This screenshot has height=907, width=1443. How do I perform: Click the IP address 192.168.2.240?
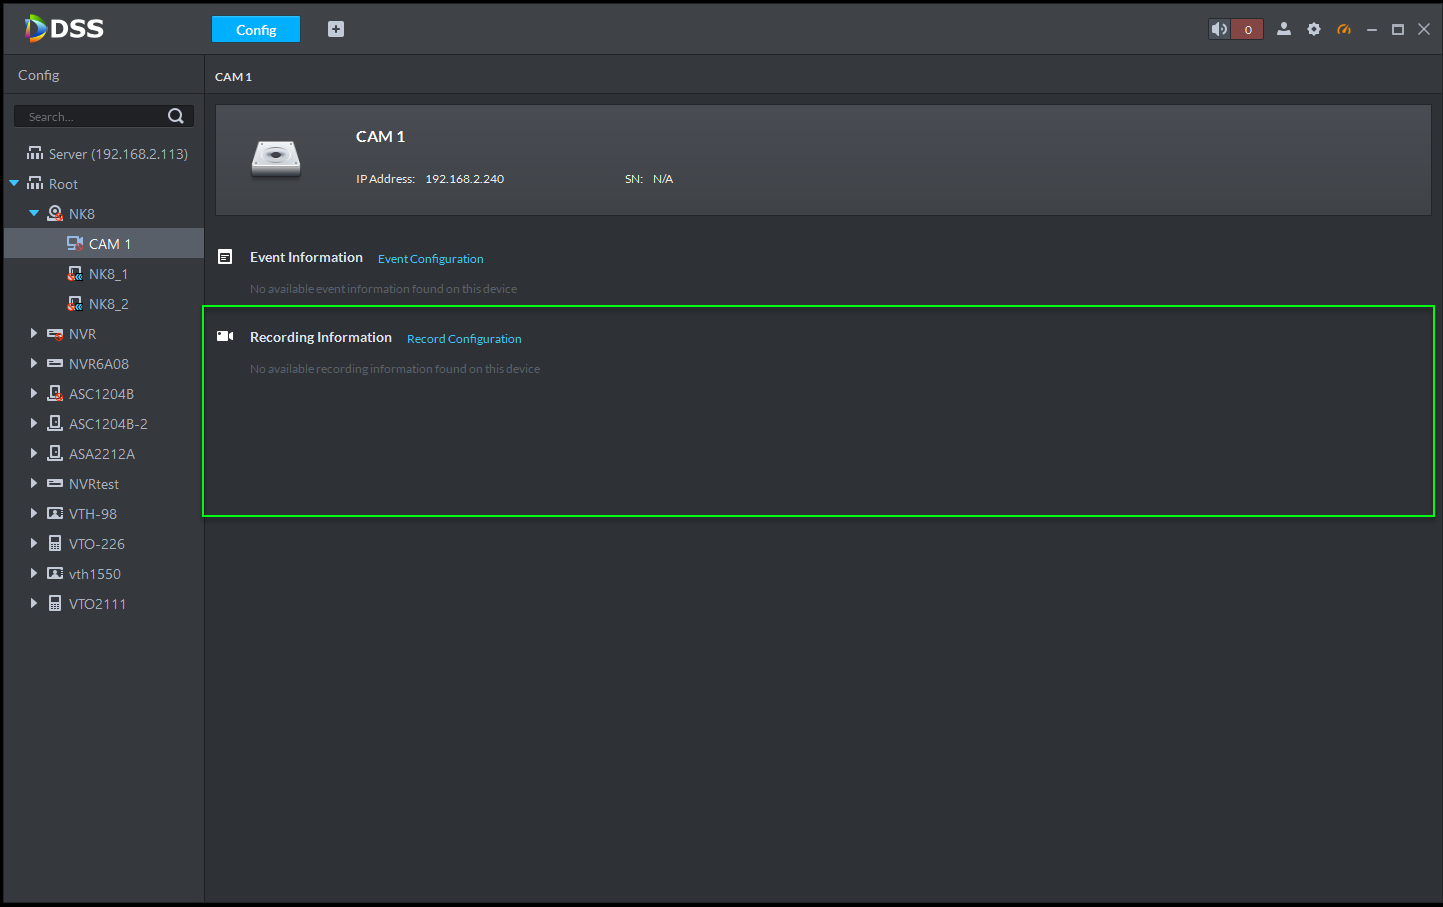click(465, 179)
